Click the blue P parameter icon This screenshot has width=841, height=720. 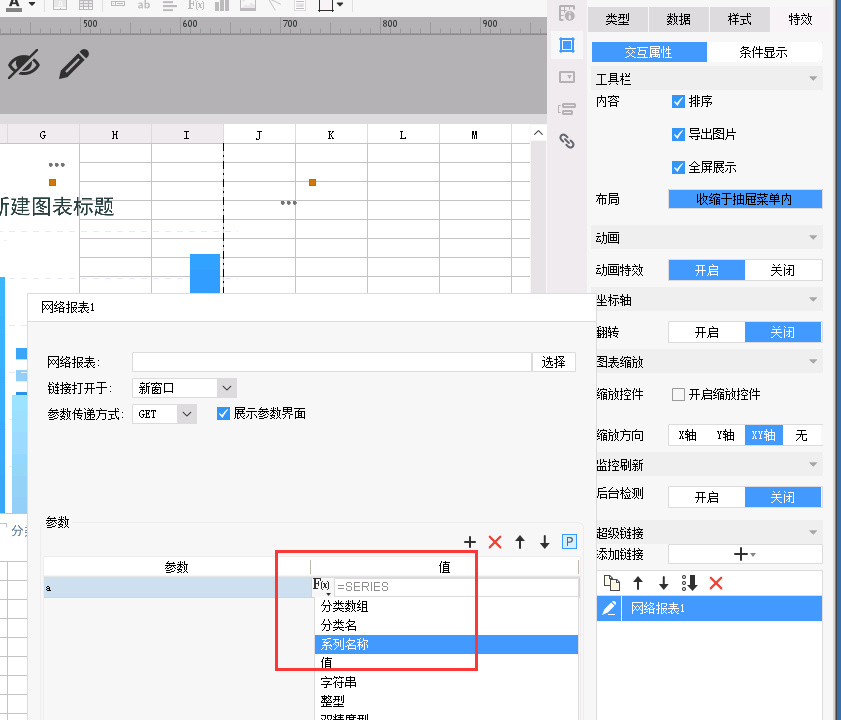coord(569,542)
